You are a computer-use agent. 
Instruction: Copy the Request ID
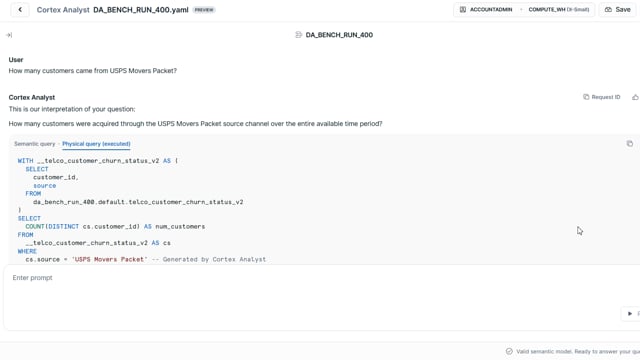pyautogui.click(x=602, y=97)
